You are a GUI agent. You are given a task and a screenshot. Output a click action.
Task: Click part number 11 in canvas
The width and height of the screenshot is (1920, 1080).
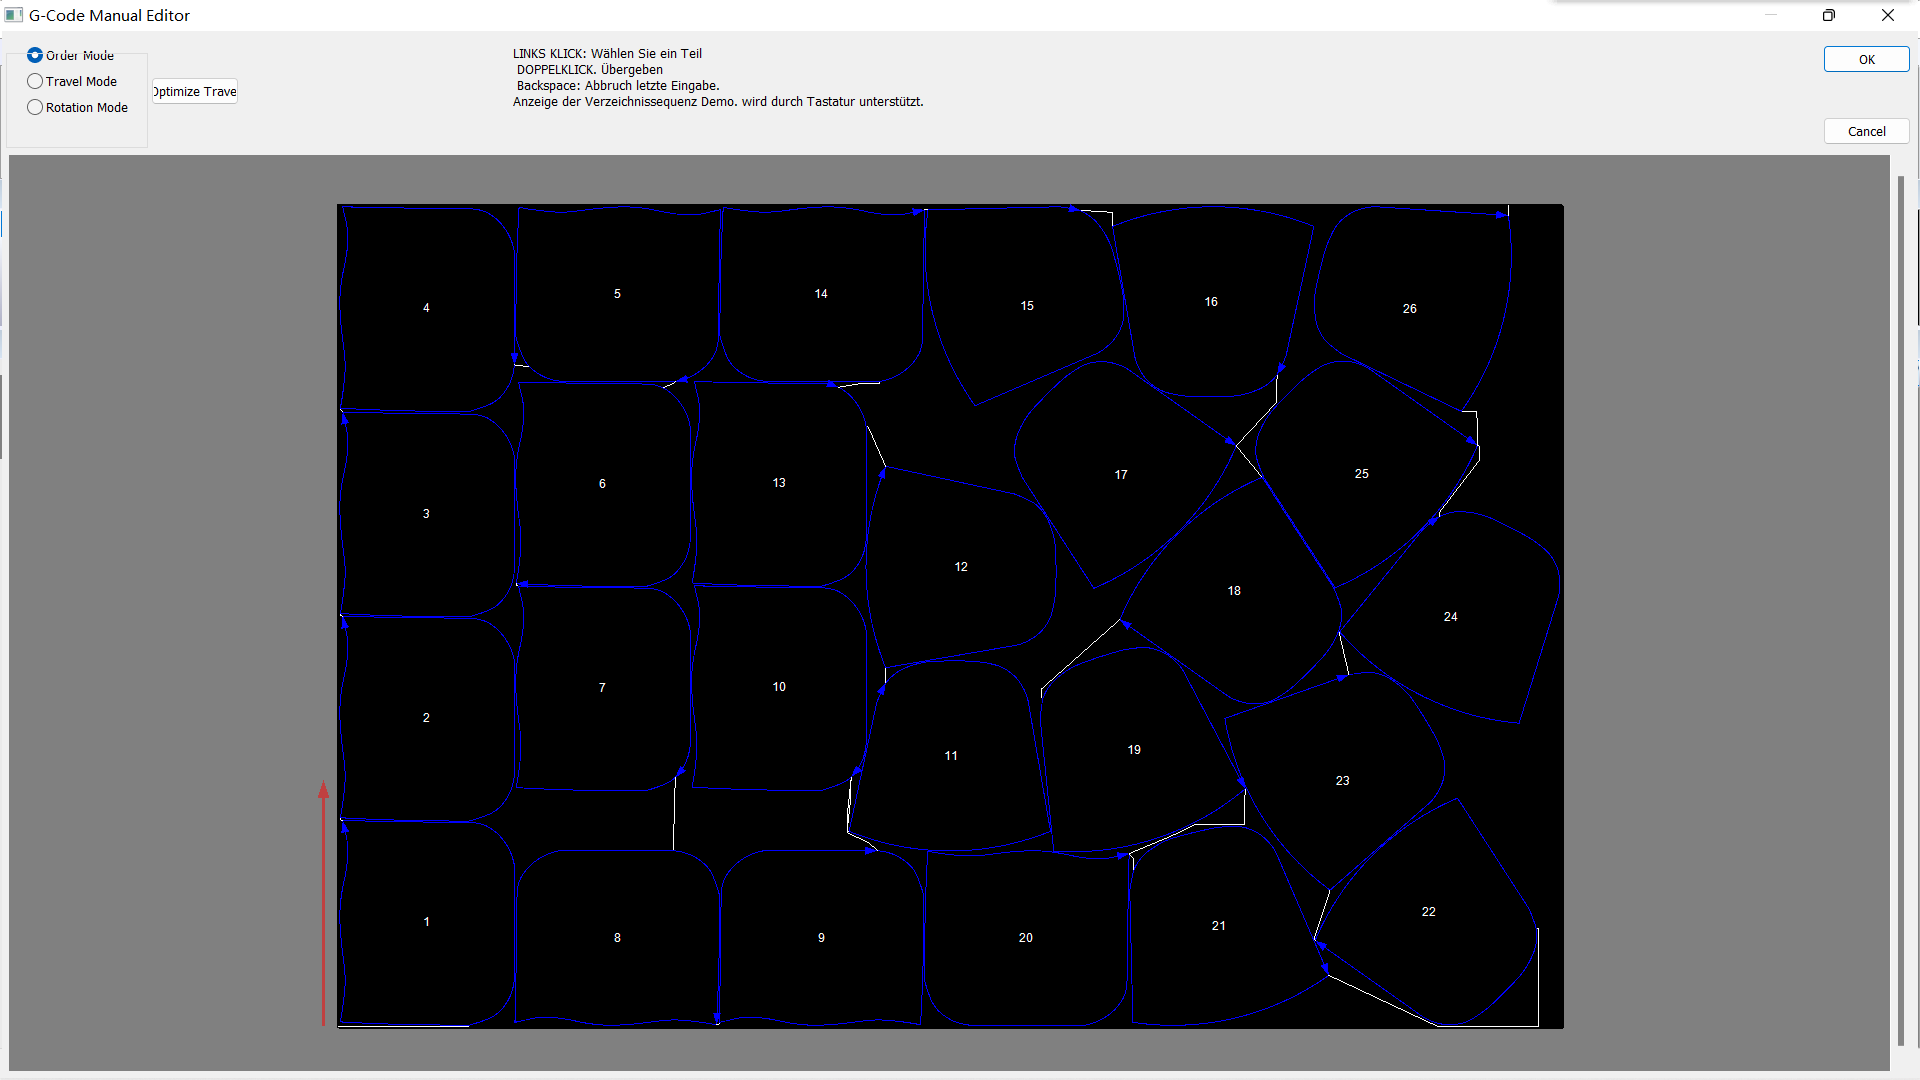point(949,754)
